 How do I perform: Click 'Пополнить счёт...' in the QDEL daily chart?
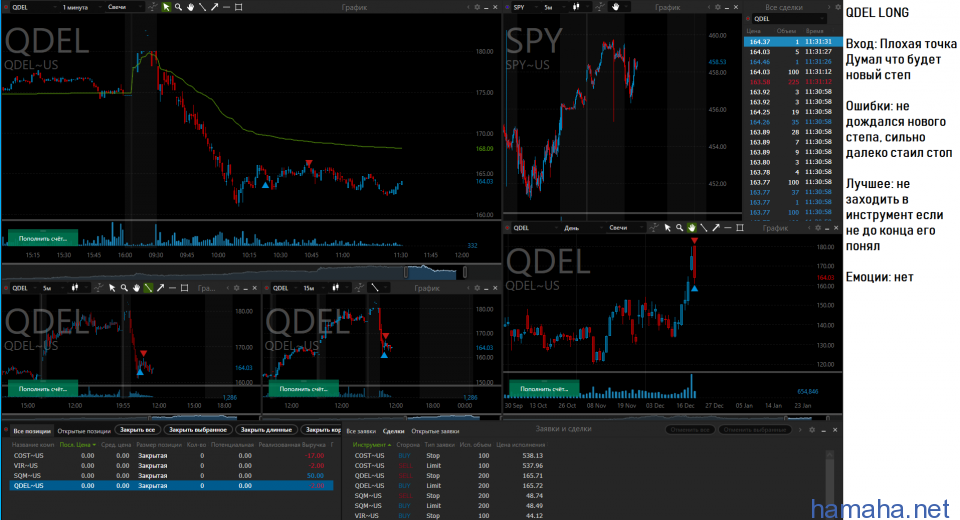point(544,388)
